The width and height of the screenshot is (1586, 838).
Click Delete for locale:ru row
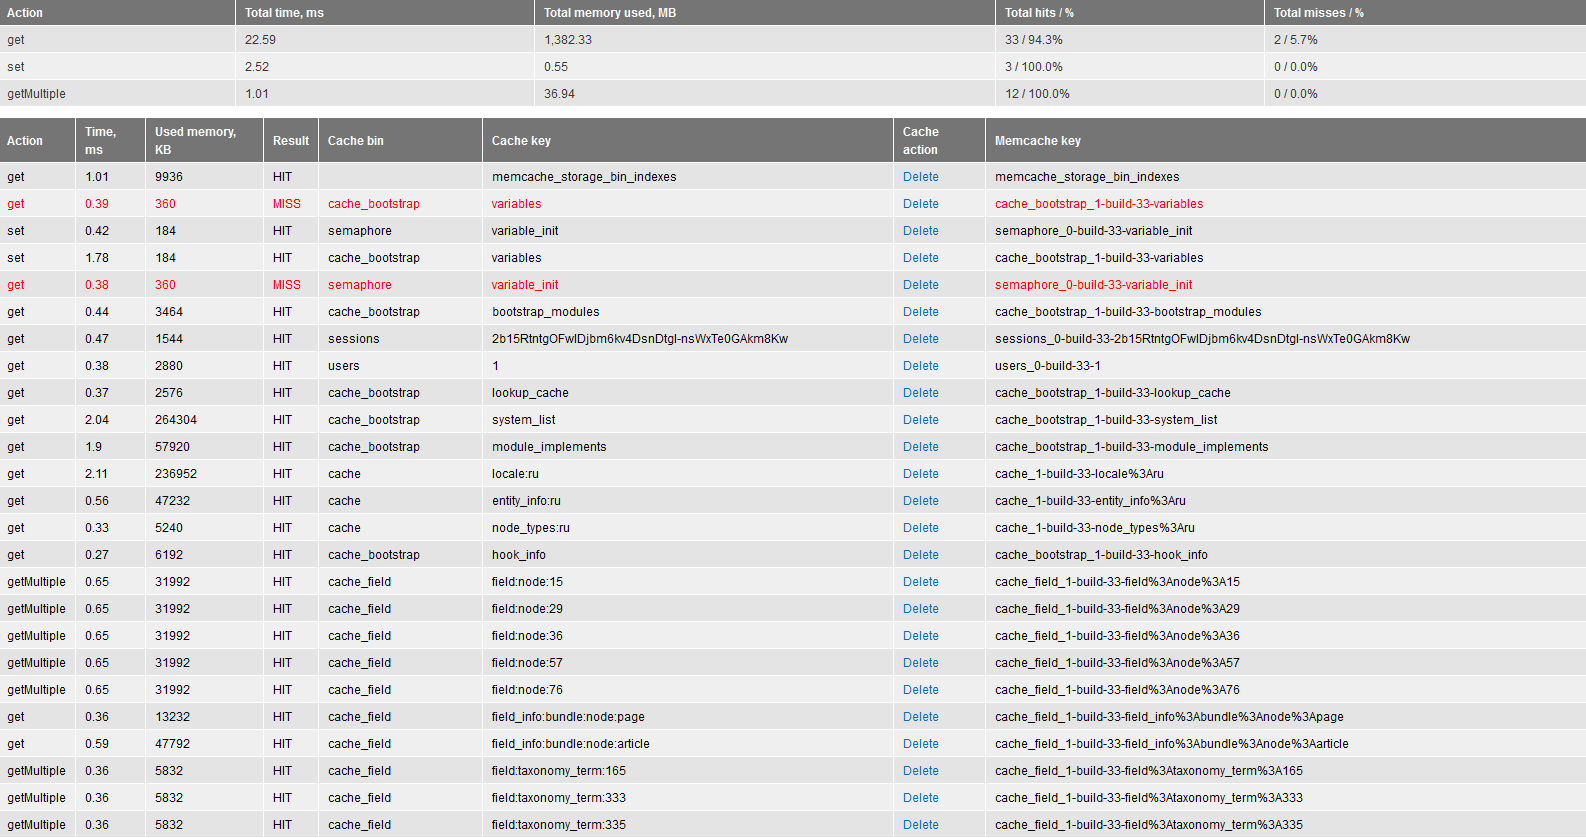click(x=920, y=474)
